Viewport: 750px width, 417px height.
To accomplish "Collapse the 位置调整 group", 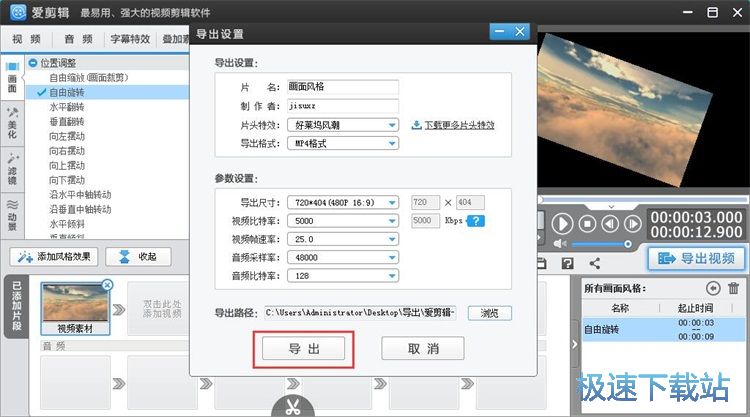I will tap(33, 63).
